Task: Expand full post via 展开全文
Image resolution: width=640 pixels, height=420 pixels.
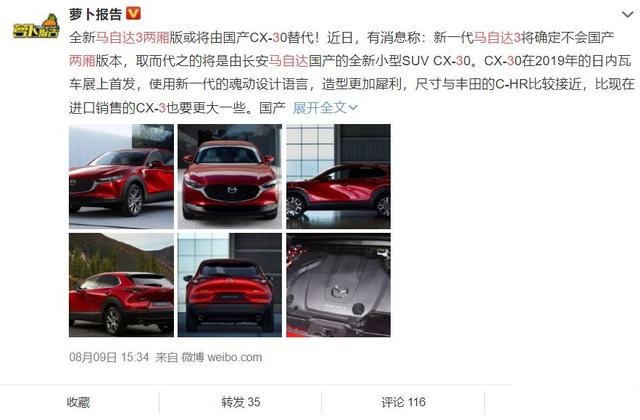Action: click(325, 108)
